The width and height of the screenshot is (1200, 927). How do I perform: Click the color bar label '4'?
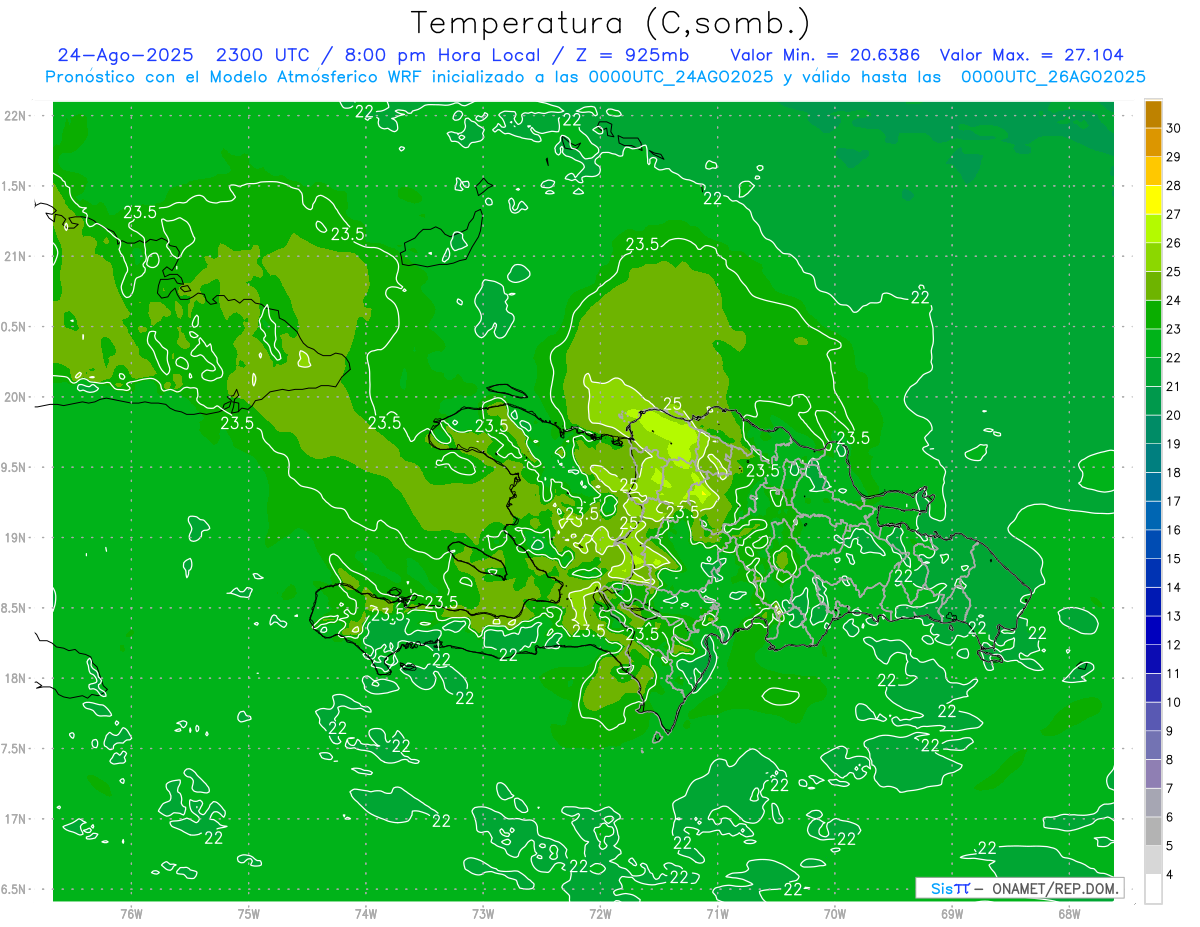(1170, 875)
